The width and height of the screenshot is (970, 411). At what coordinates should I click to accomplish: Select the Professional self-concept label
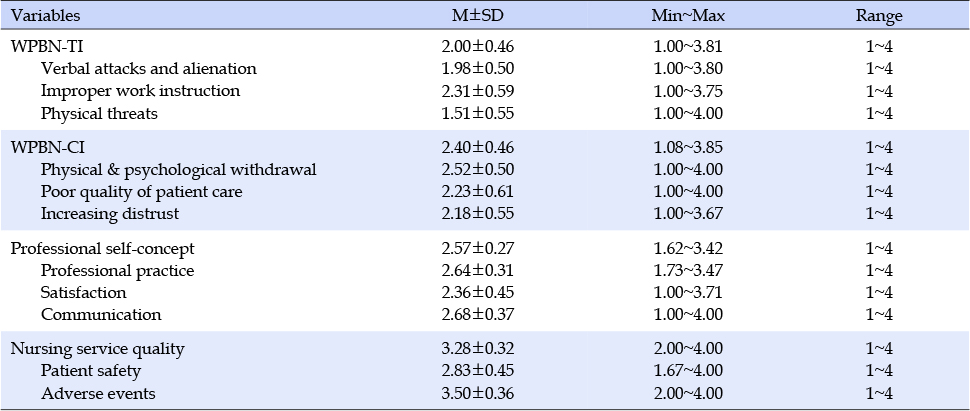coord(103,249)
